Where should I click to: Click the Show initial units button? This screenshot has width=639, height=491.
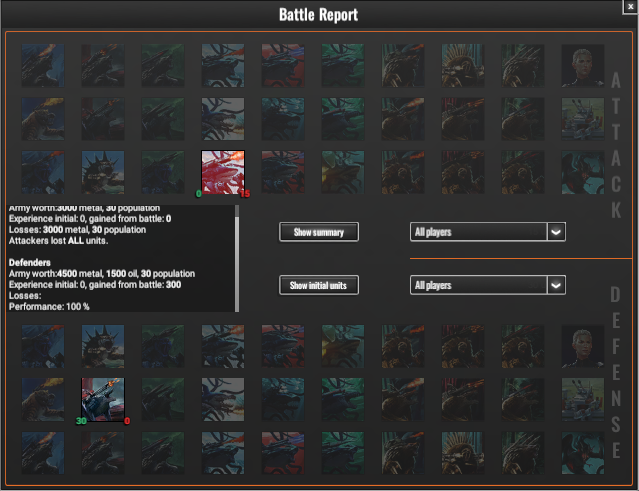pyautogui.click(x=319, y=285)
